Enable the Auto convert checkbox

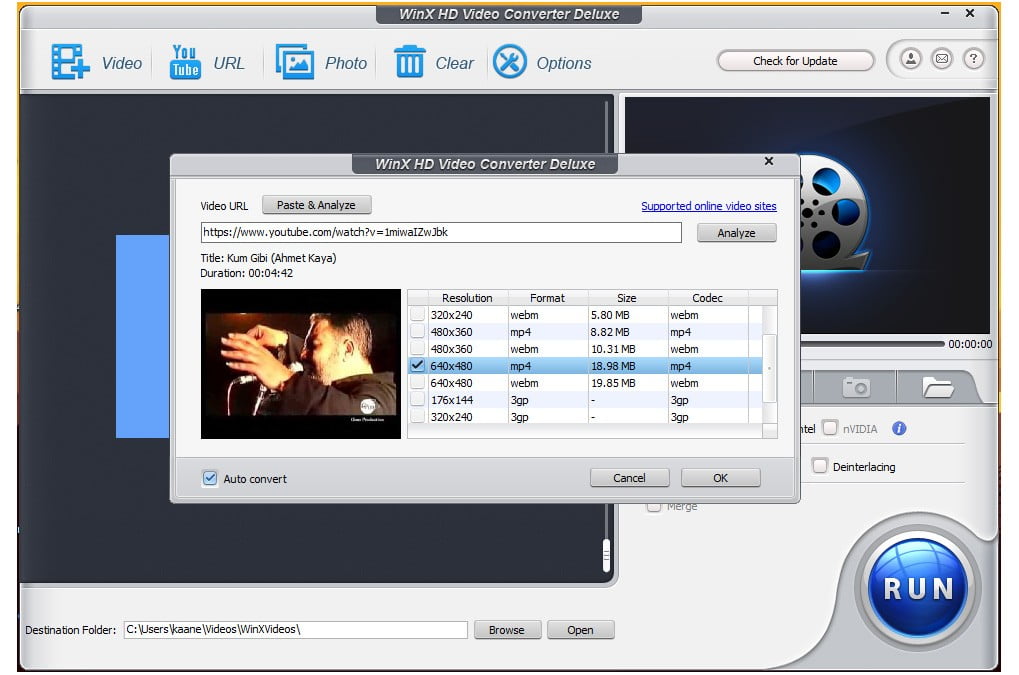[x=210, y=479]
